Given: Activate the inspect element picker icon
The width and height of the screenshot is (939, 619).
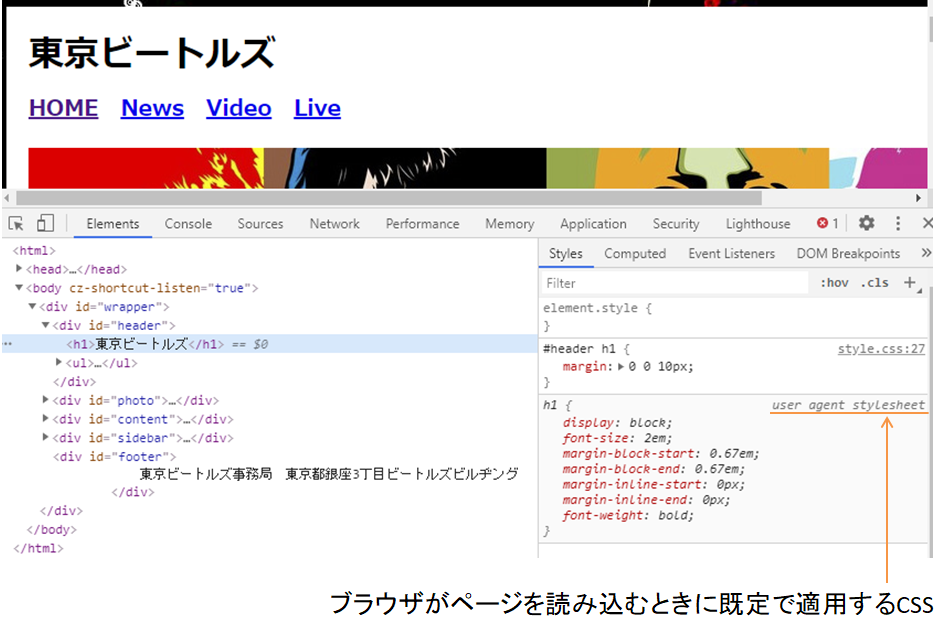Looking at the screenshot, I should pyautogui.click(x=16, y=224).
